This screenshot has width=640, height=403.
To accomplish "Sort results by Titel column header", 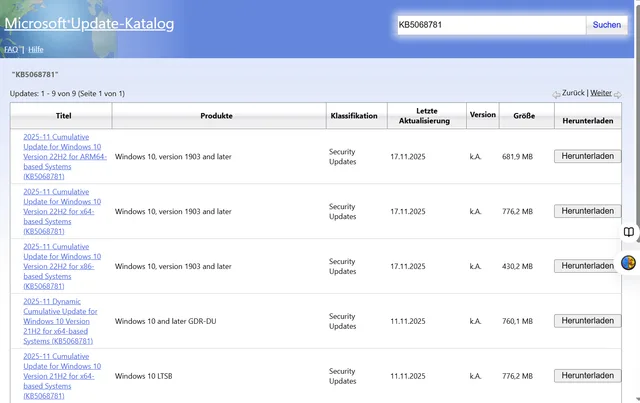I will pyautogui.click(x=64, y=116).
